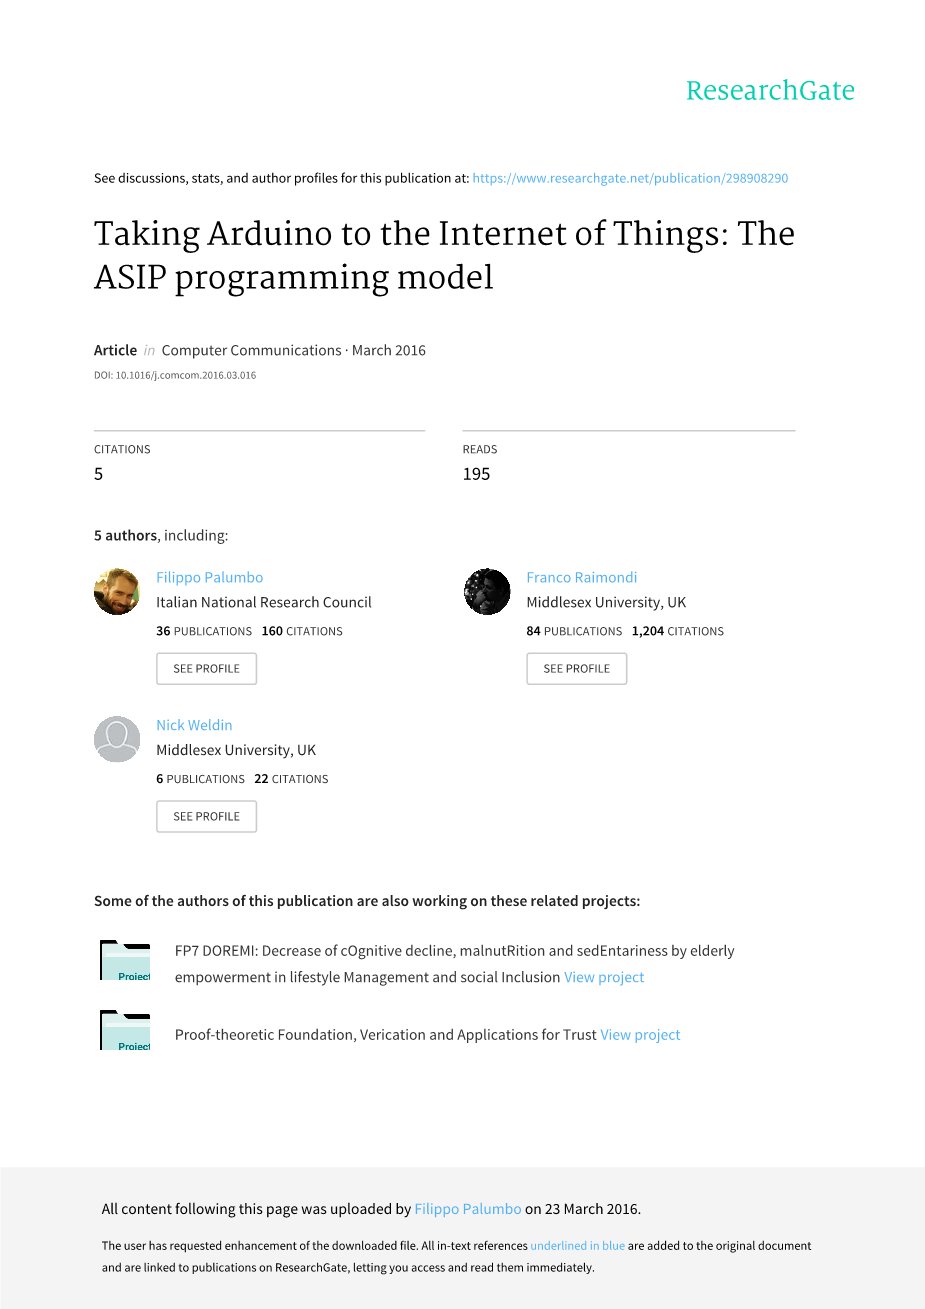The image size is (925, 1309).
Task: Click the Computer Communications journal name
Action: click(x=251, y=351)
